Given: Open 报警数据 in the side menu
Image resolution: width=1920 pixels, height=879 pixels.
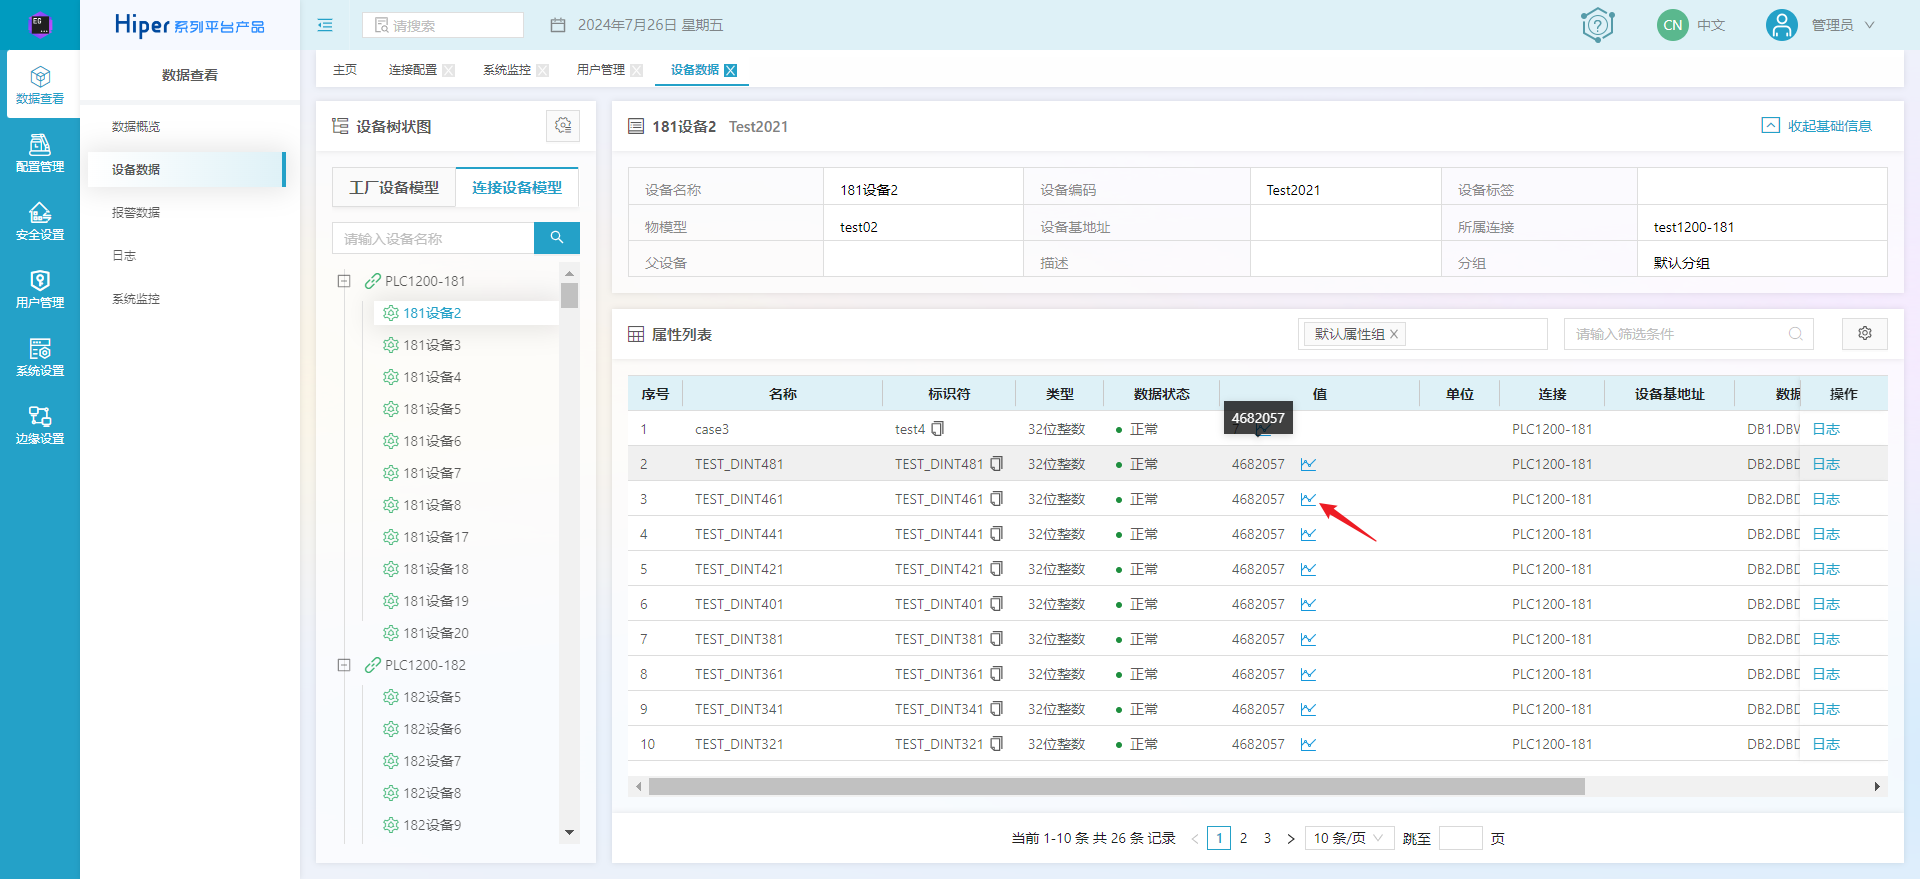Looking at the screenshot, I should click(x=136, y=213).
